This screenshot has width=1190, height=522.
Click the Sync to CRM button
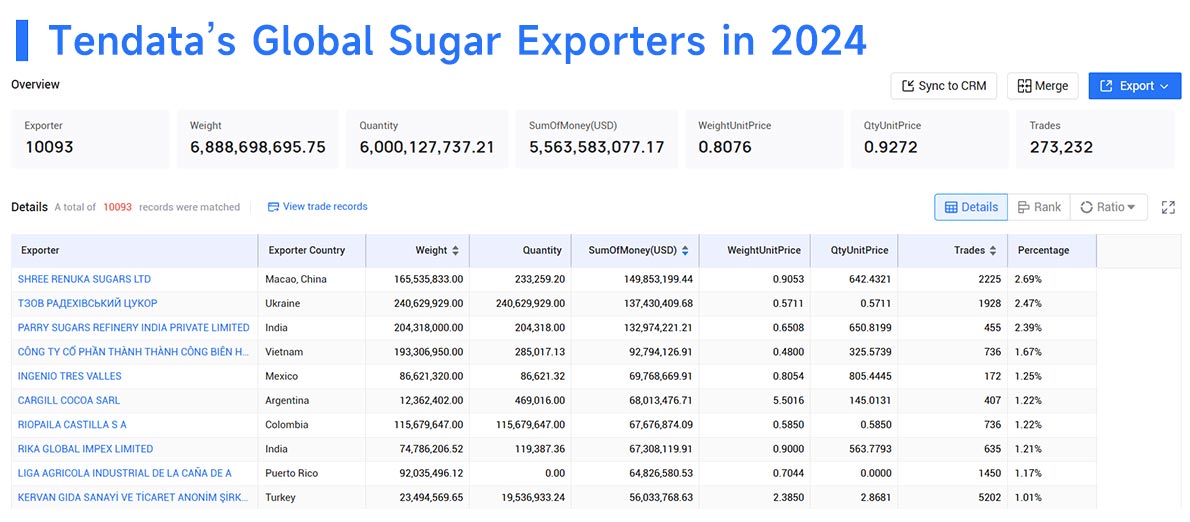pos(943,86)
